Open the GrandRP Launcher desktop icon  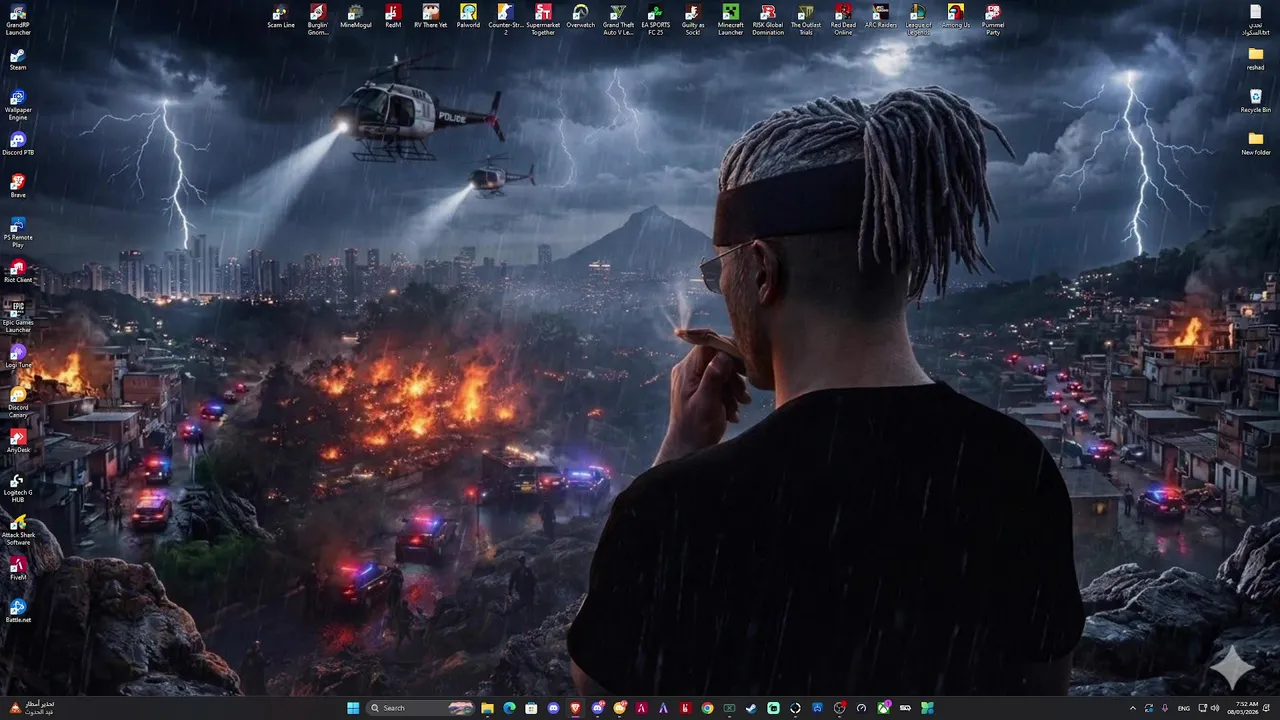pyautogui.click(x=18, y=19)
